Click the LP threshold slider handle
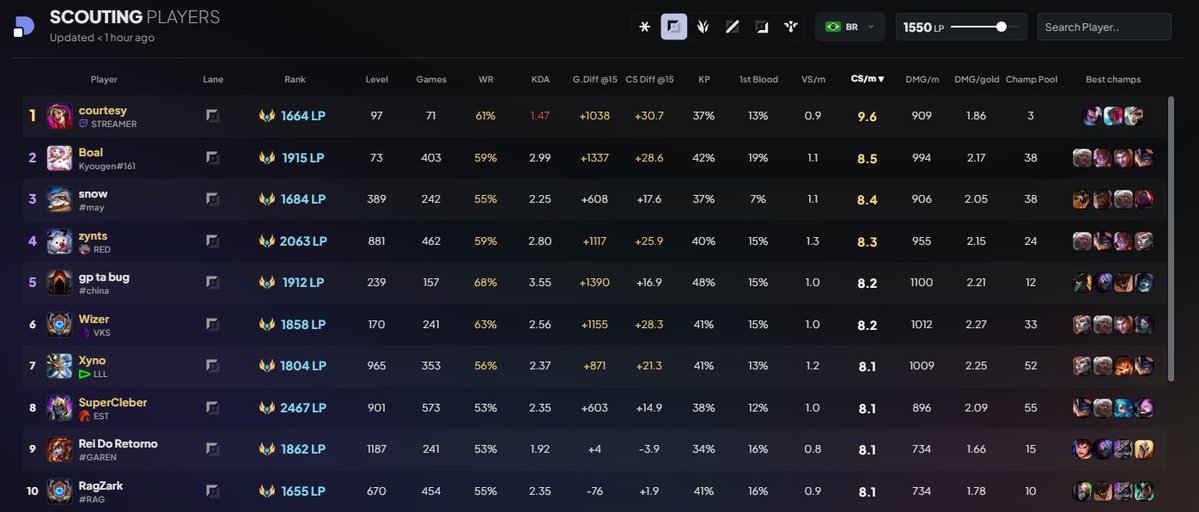Viewport: 1199px width, 512px height. [x=1001, y=27]
